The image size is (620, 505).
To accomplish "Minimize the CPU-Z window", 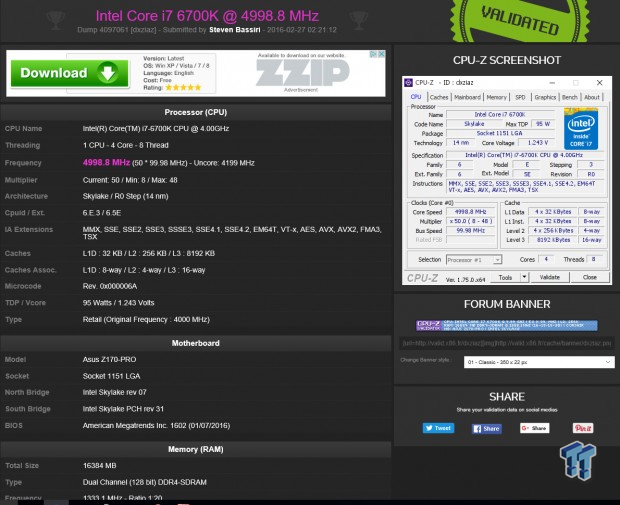I will [552, 83].
